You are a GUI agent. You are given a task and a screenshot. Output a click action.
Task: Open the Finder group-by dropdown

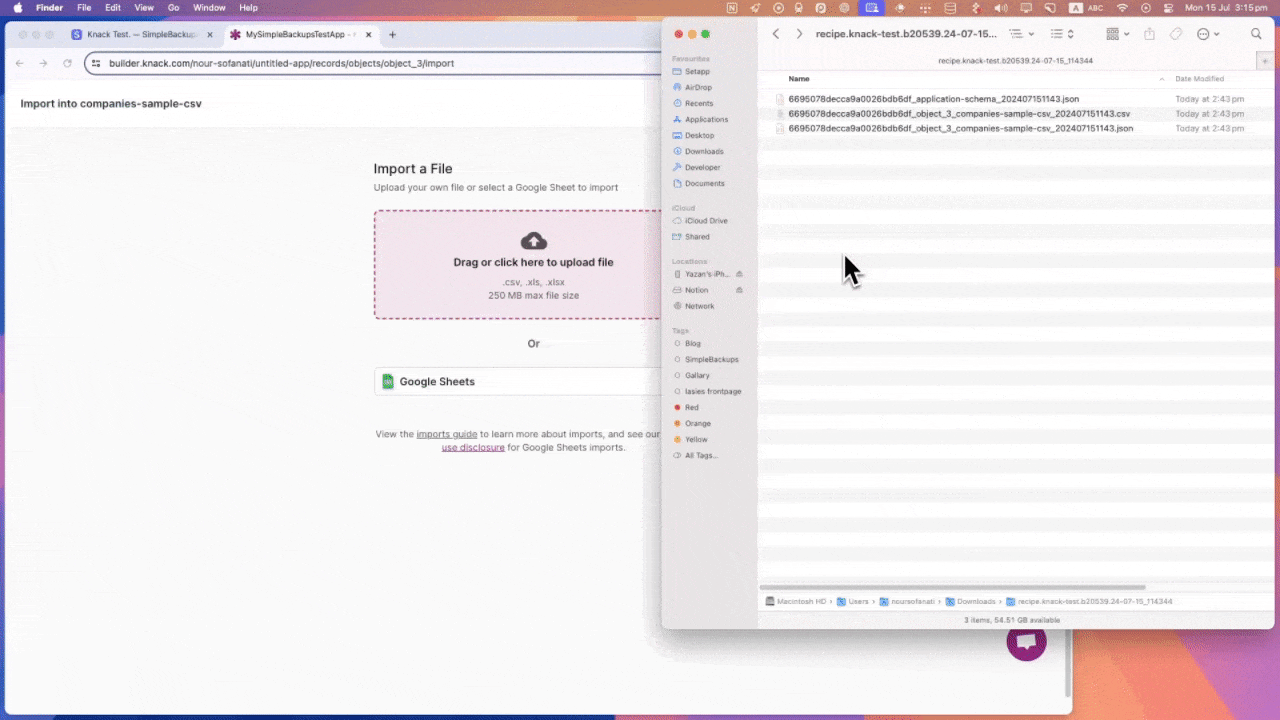[x=1117, y=34]
